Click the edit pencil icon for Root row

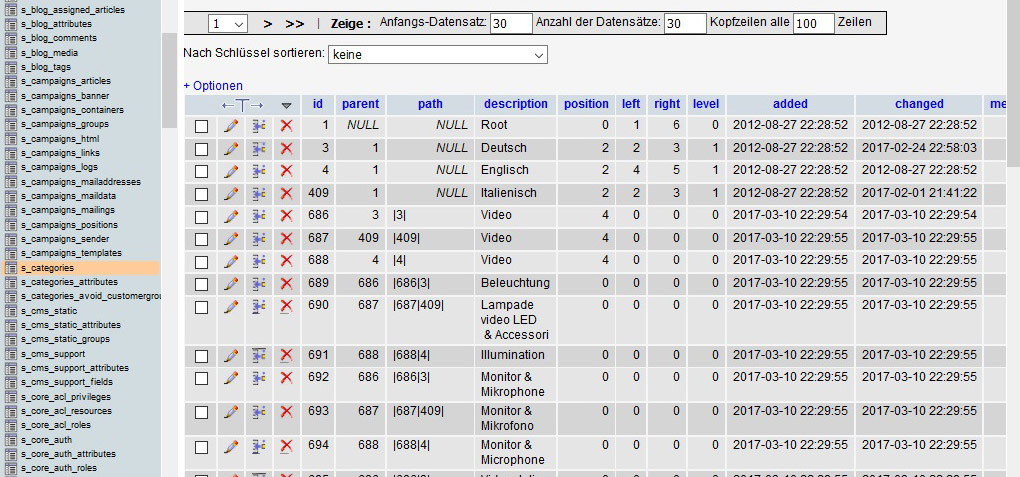click(231, 126)
